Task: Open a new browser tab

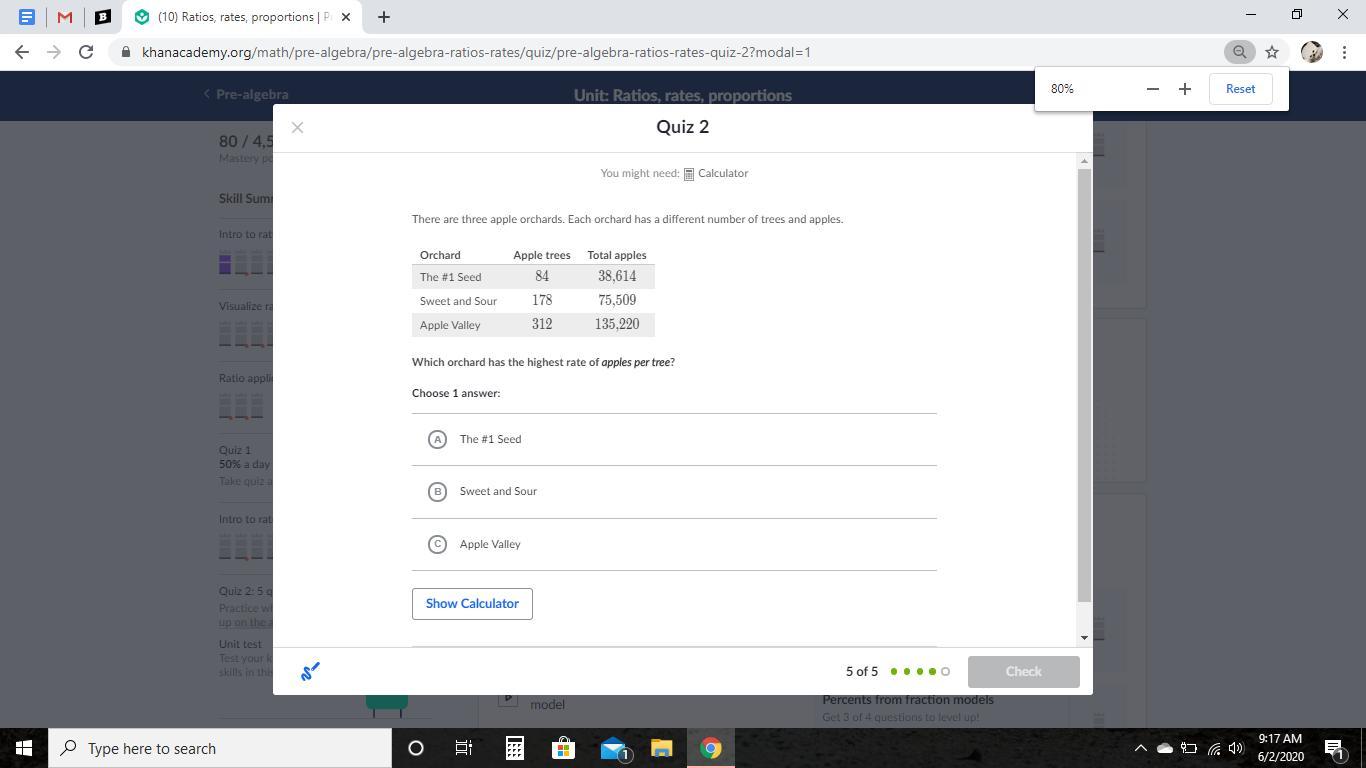Action: [x=384, y=17]
